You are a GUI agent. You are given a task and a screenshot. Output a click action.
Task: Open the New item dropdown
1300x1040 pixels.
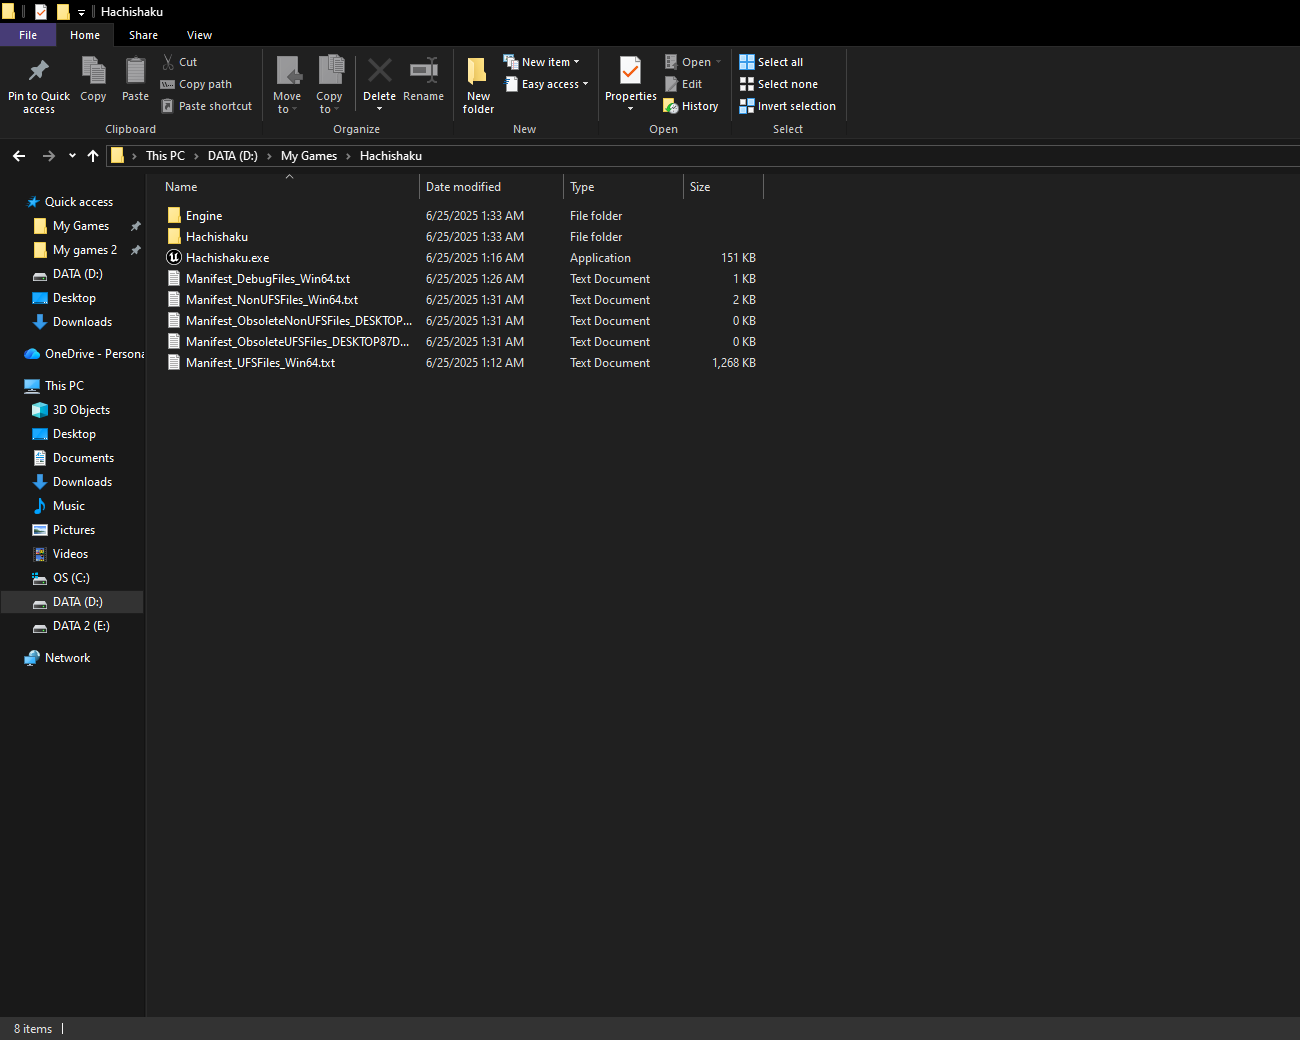point(541,62)
